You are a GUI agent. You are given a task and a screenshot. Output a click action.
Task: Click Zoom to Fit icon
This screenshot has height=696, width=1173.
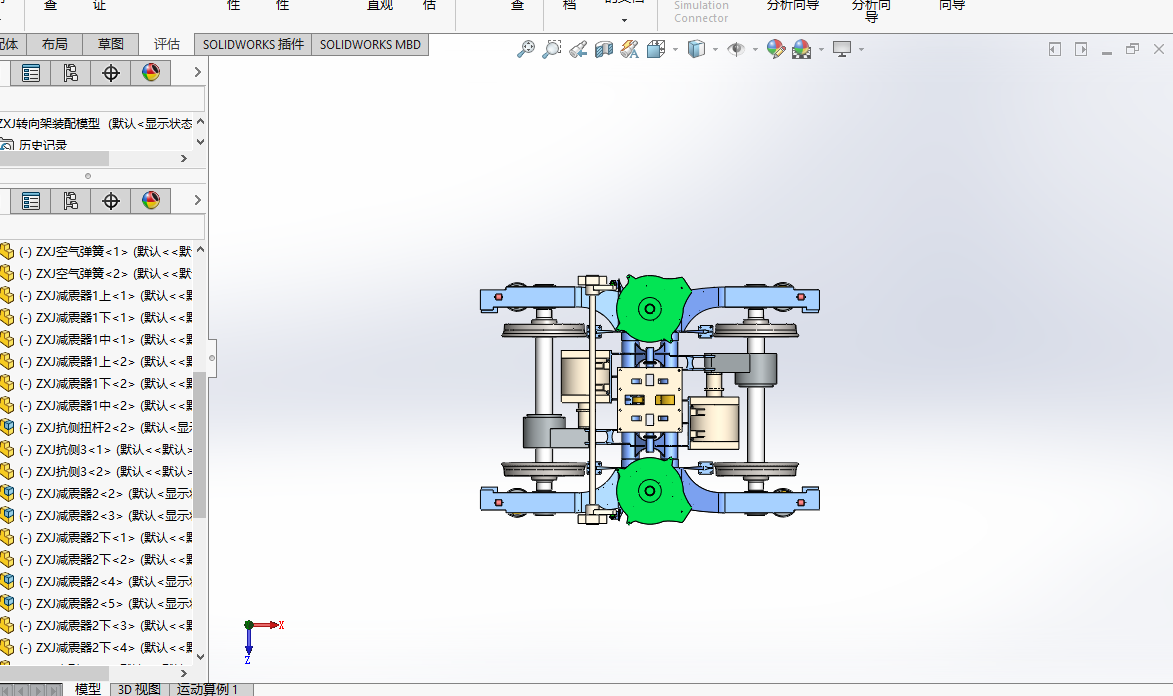[x=526, y=49]
